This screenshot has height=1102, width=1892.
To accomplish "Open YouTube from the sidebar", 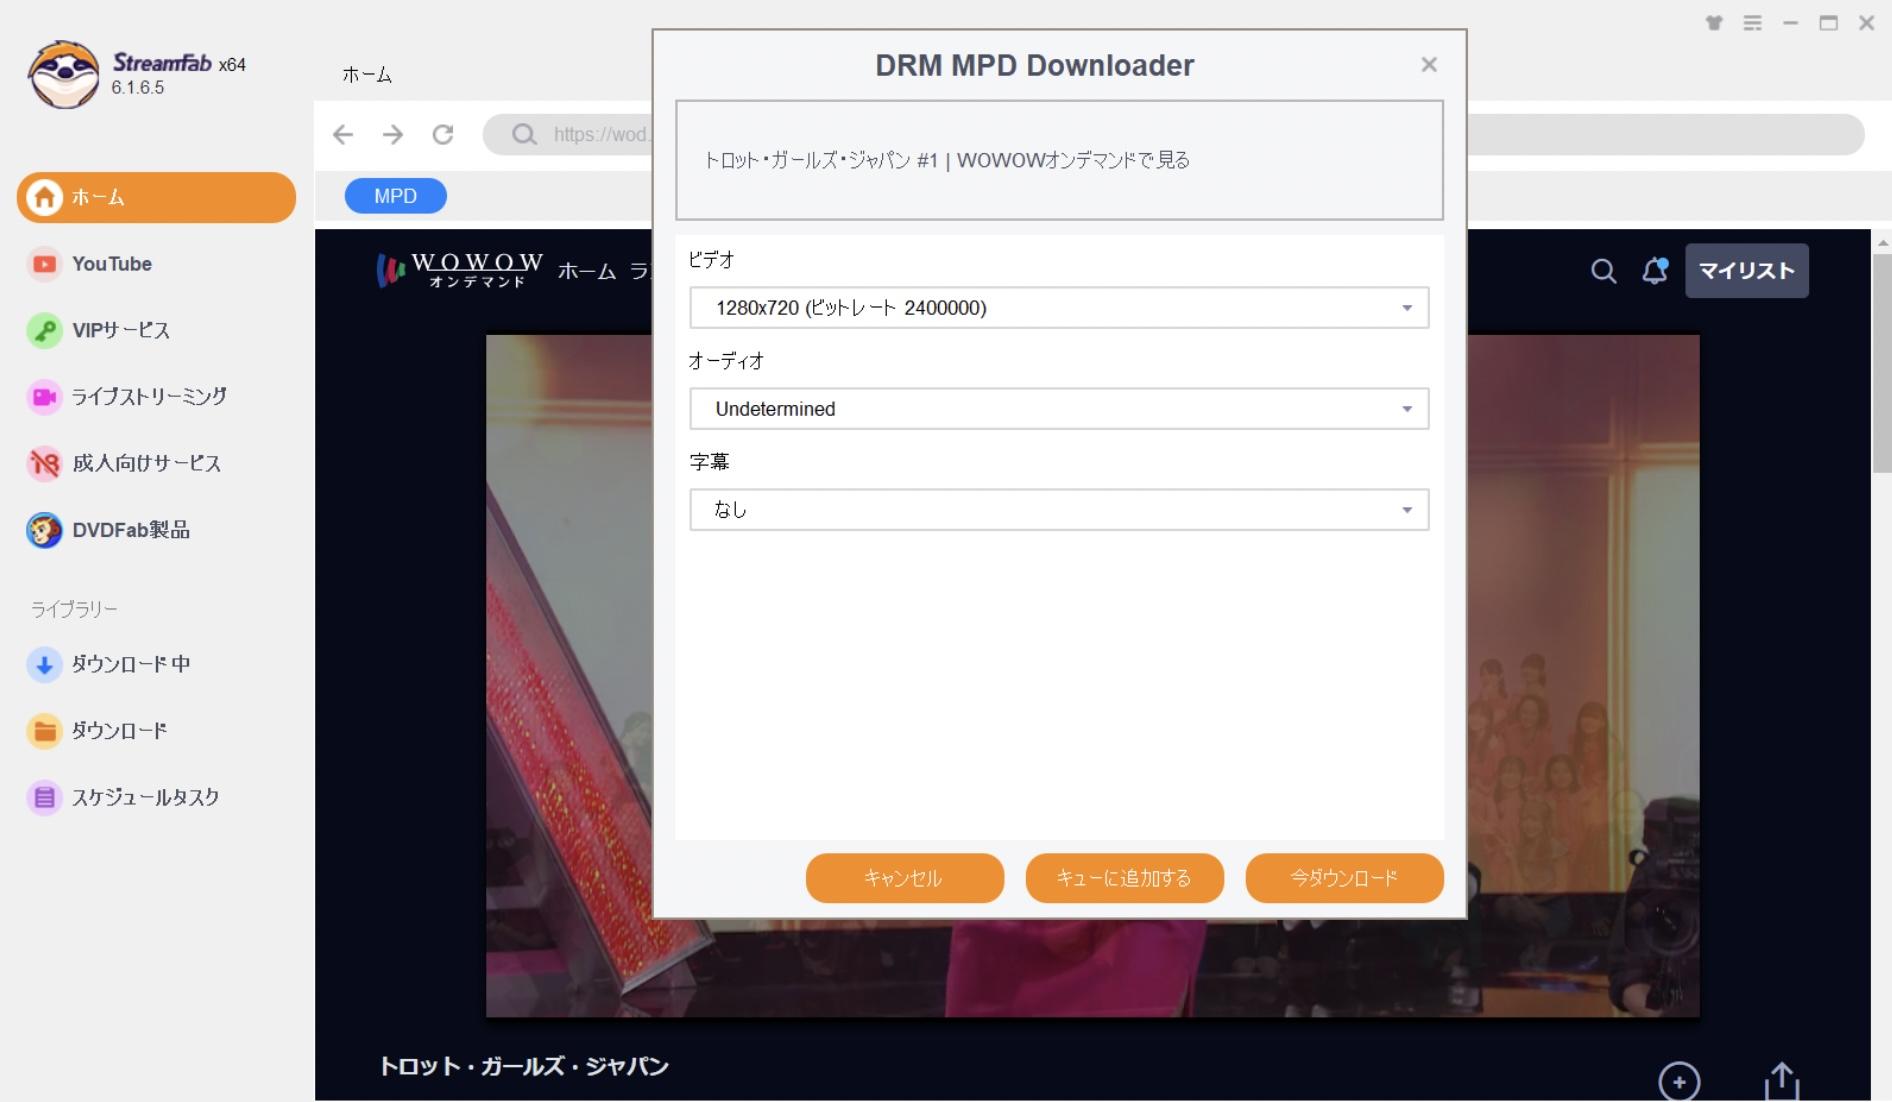I will click(x=111, y=264).
